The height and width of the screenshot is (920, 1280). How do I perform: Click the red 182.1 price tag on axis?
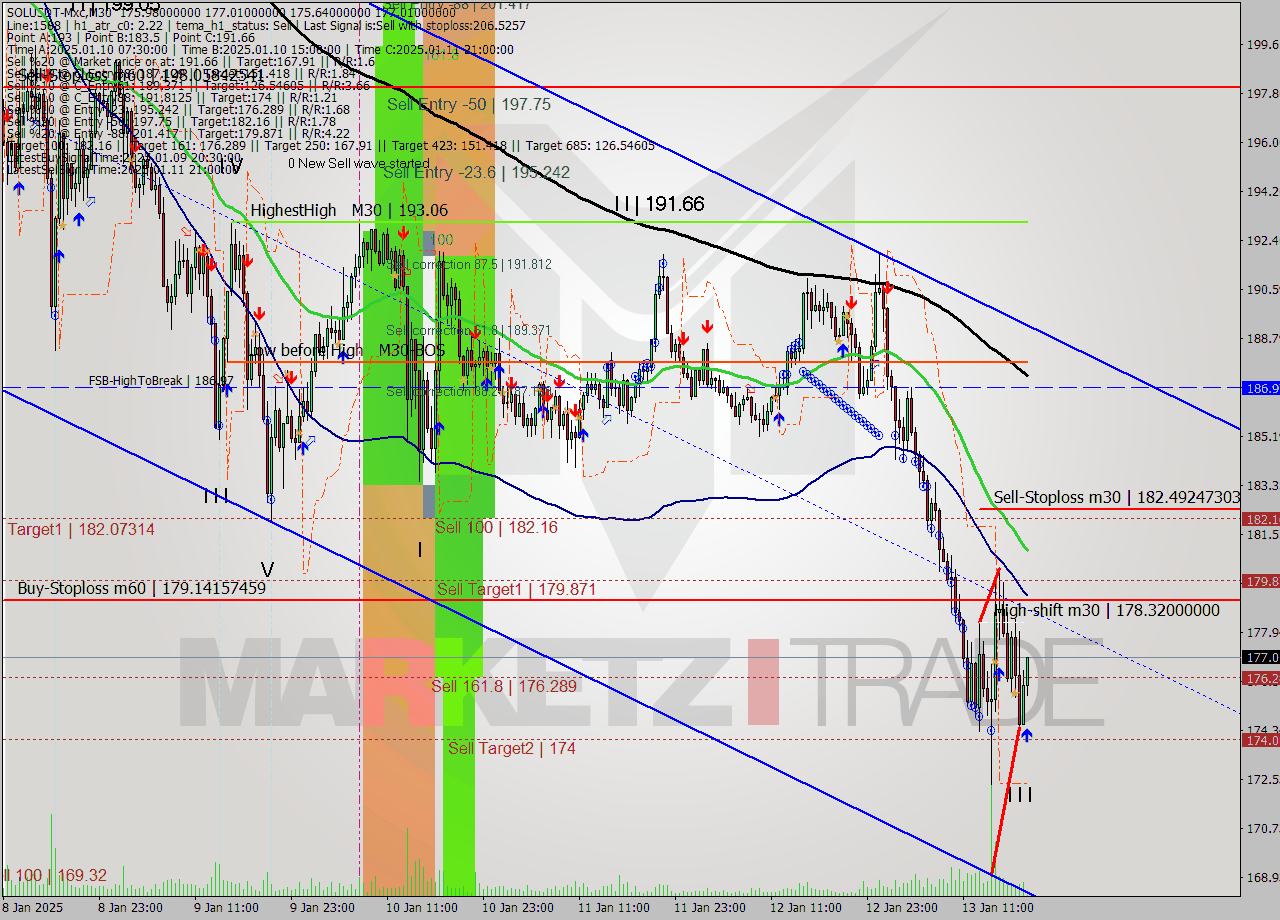pos(1259,519)
